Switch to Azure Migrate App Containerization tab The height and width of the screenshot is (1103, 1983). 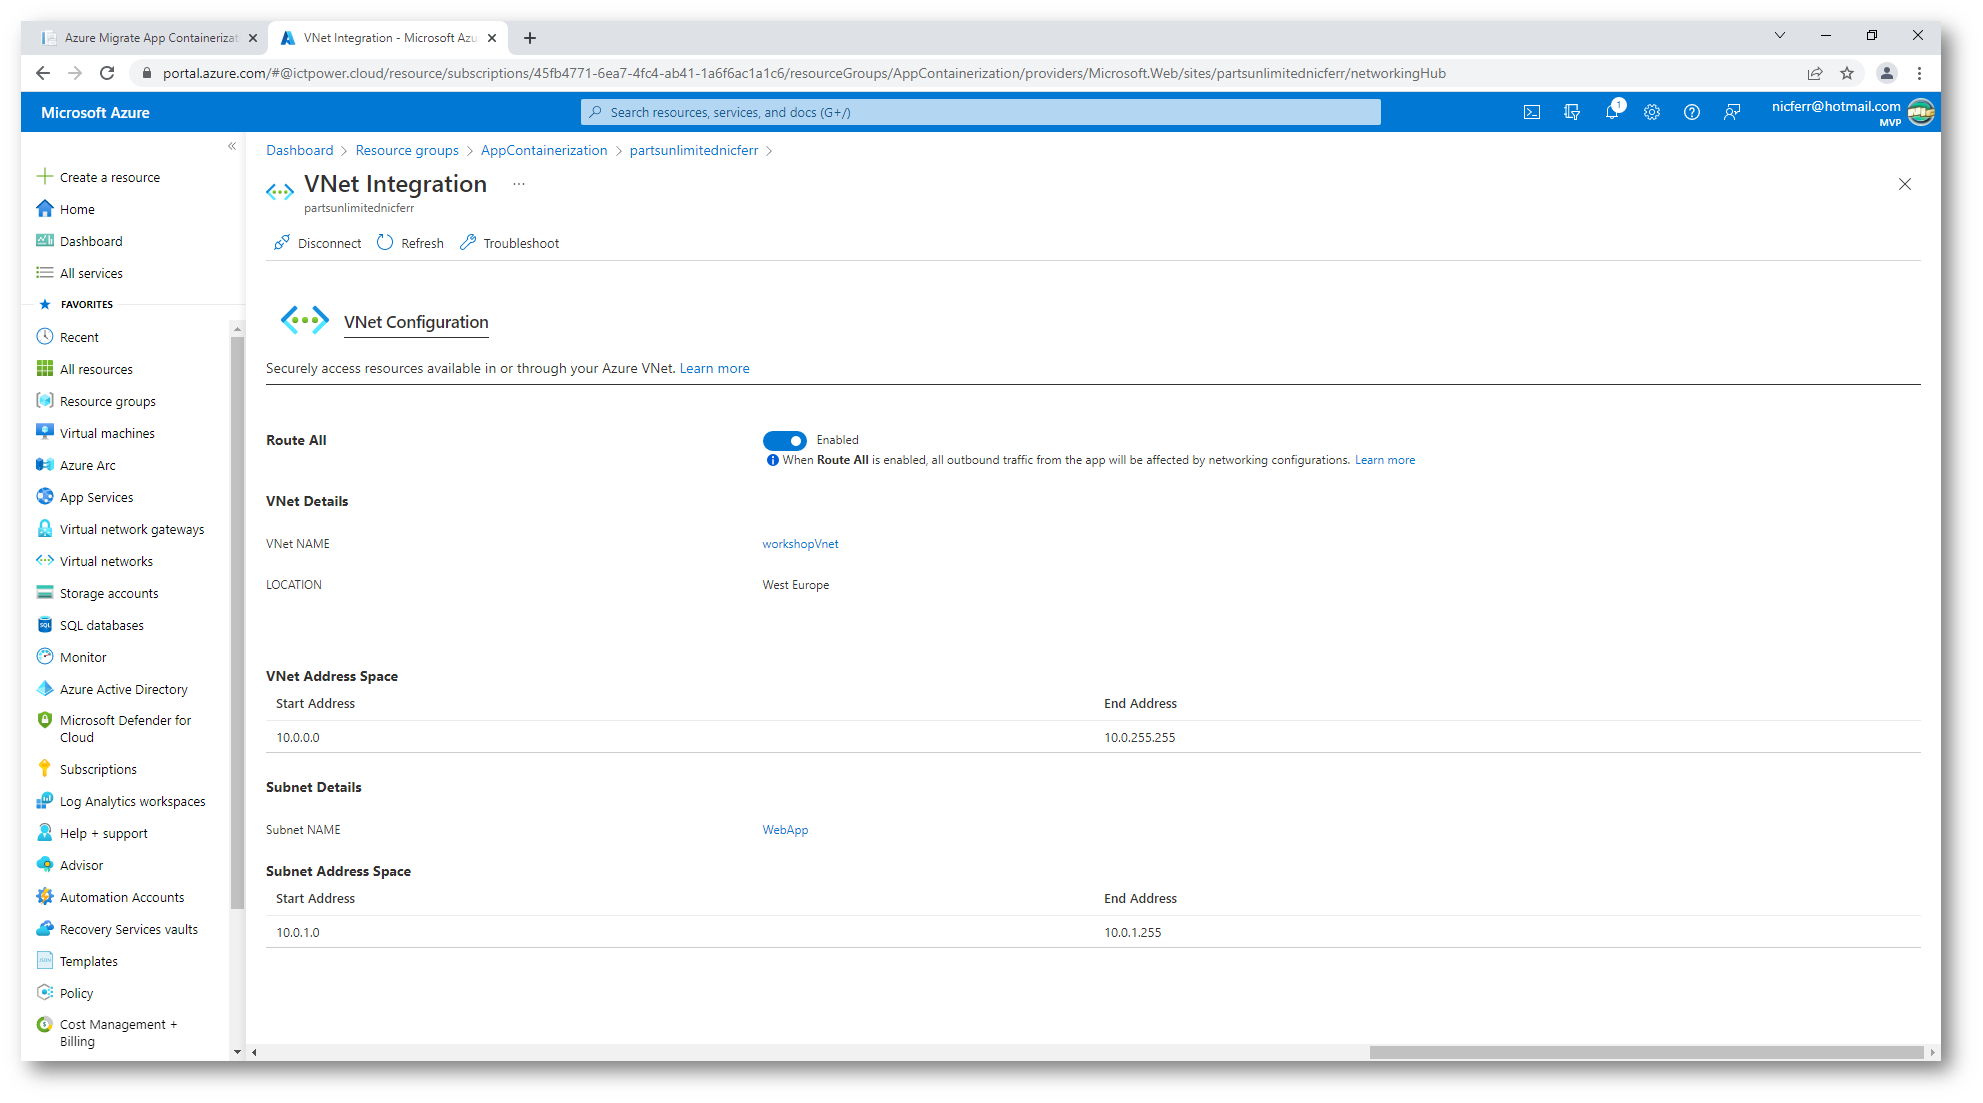click(148, 38)
